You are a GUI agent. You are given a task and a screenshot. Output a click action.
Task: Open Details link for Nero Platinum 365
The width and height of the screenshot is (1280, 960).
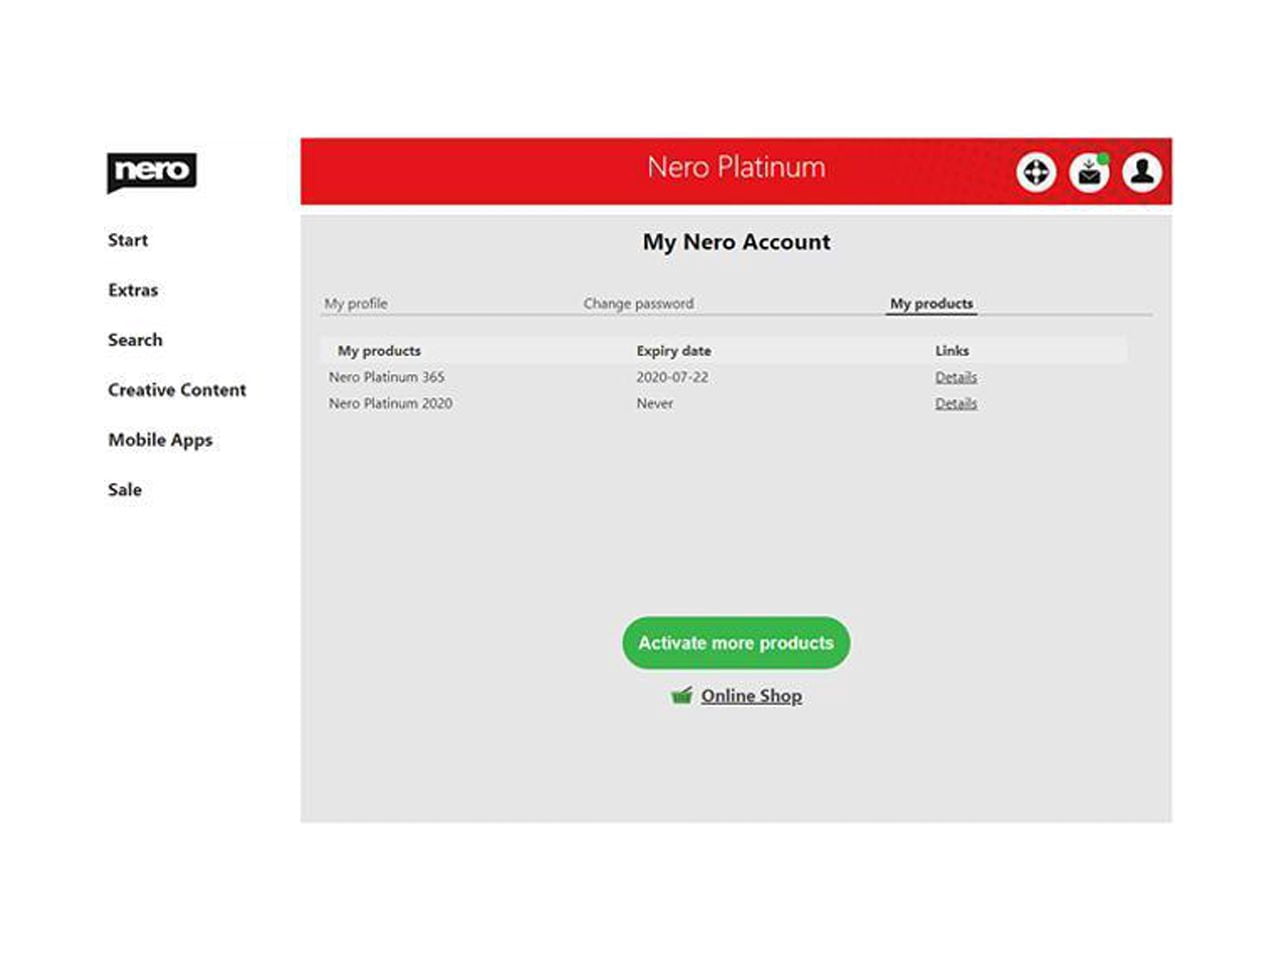956,377
